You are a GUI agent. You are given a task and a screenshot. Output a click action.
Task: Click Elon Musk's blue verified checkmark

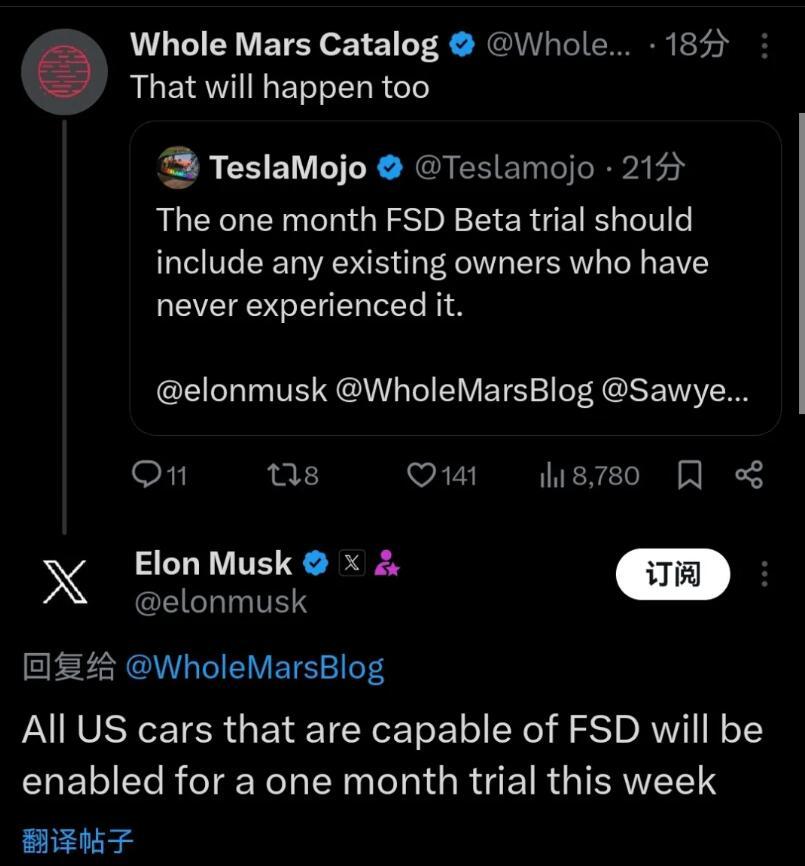(x=316, y=564)
